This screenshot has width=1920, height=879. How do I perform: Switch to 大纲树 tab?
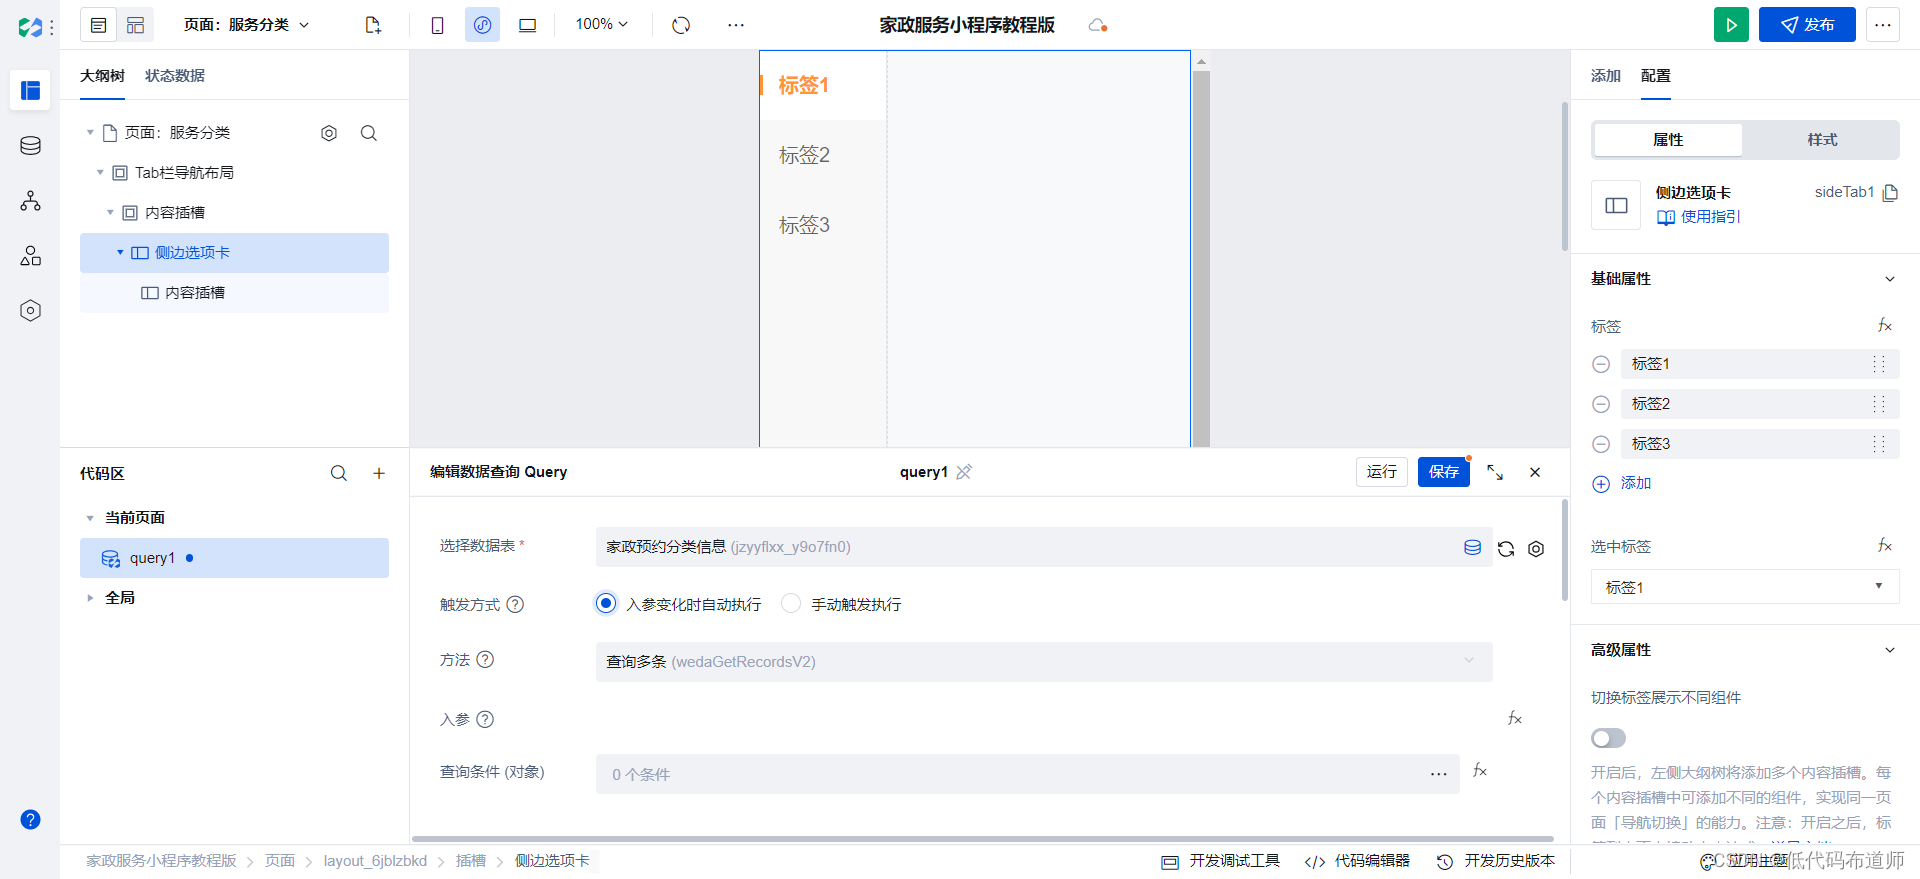tap(102, 76)
